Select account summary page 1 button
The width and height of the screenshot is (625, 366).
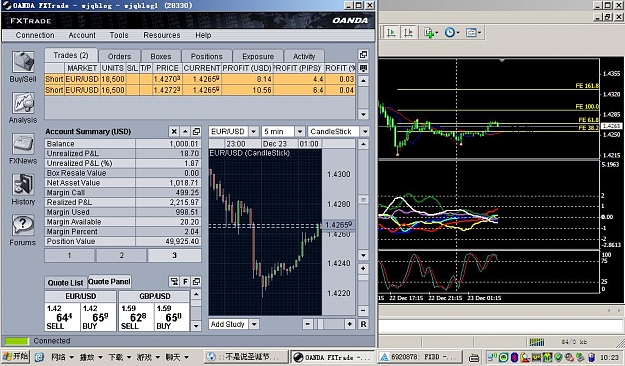(69, 255)
